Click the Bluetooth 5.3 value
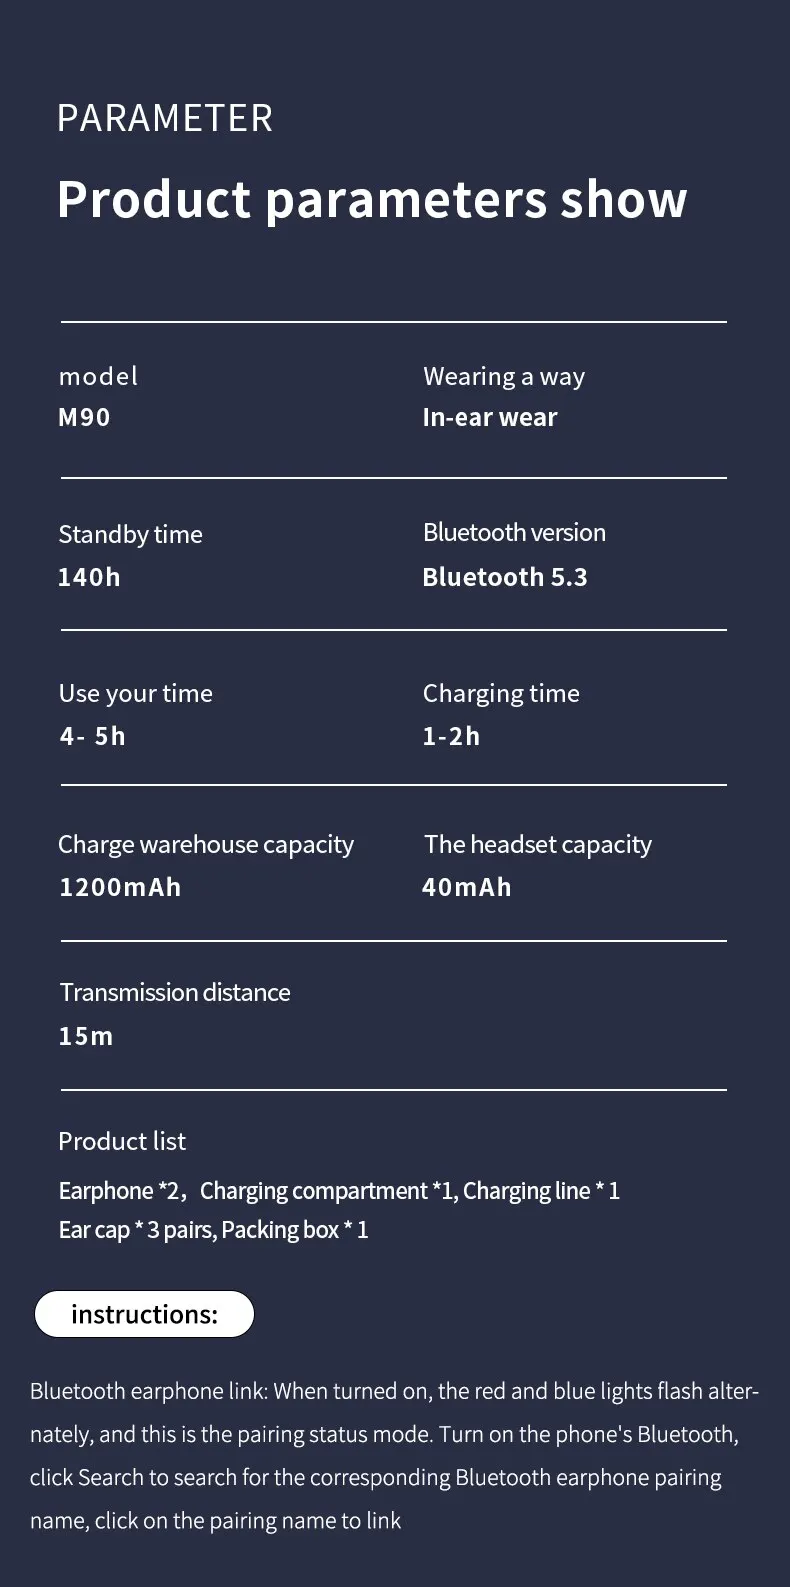790x1587 pixels. 505,577
